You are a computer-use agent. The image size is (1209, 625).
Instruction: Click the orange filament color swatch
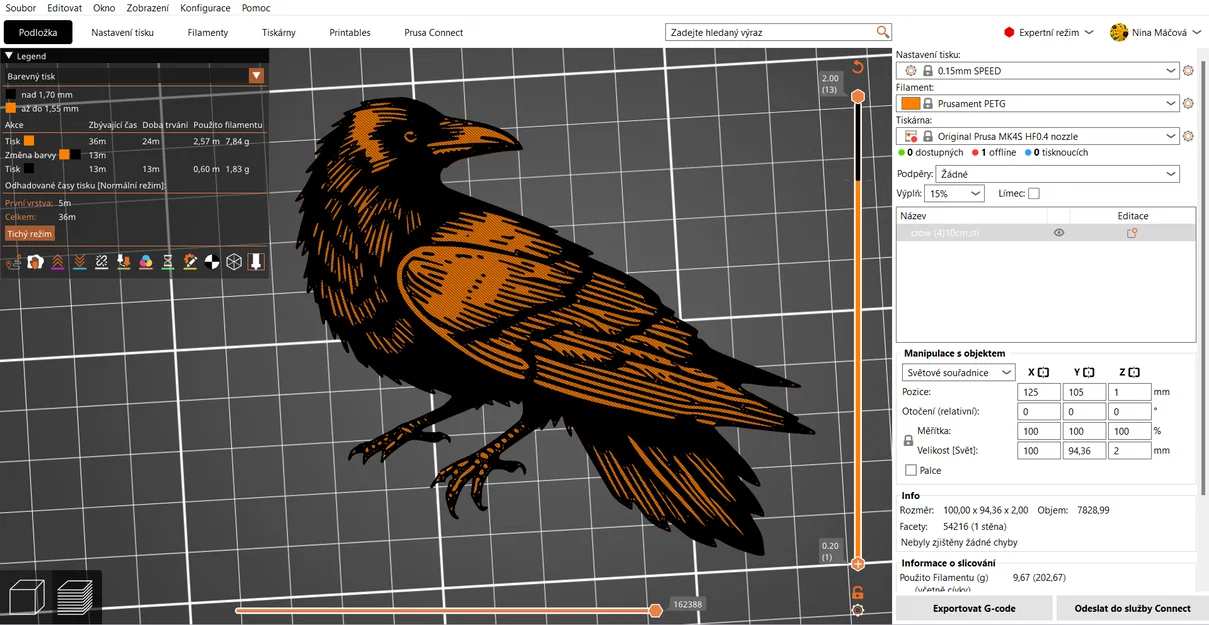910,104
